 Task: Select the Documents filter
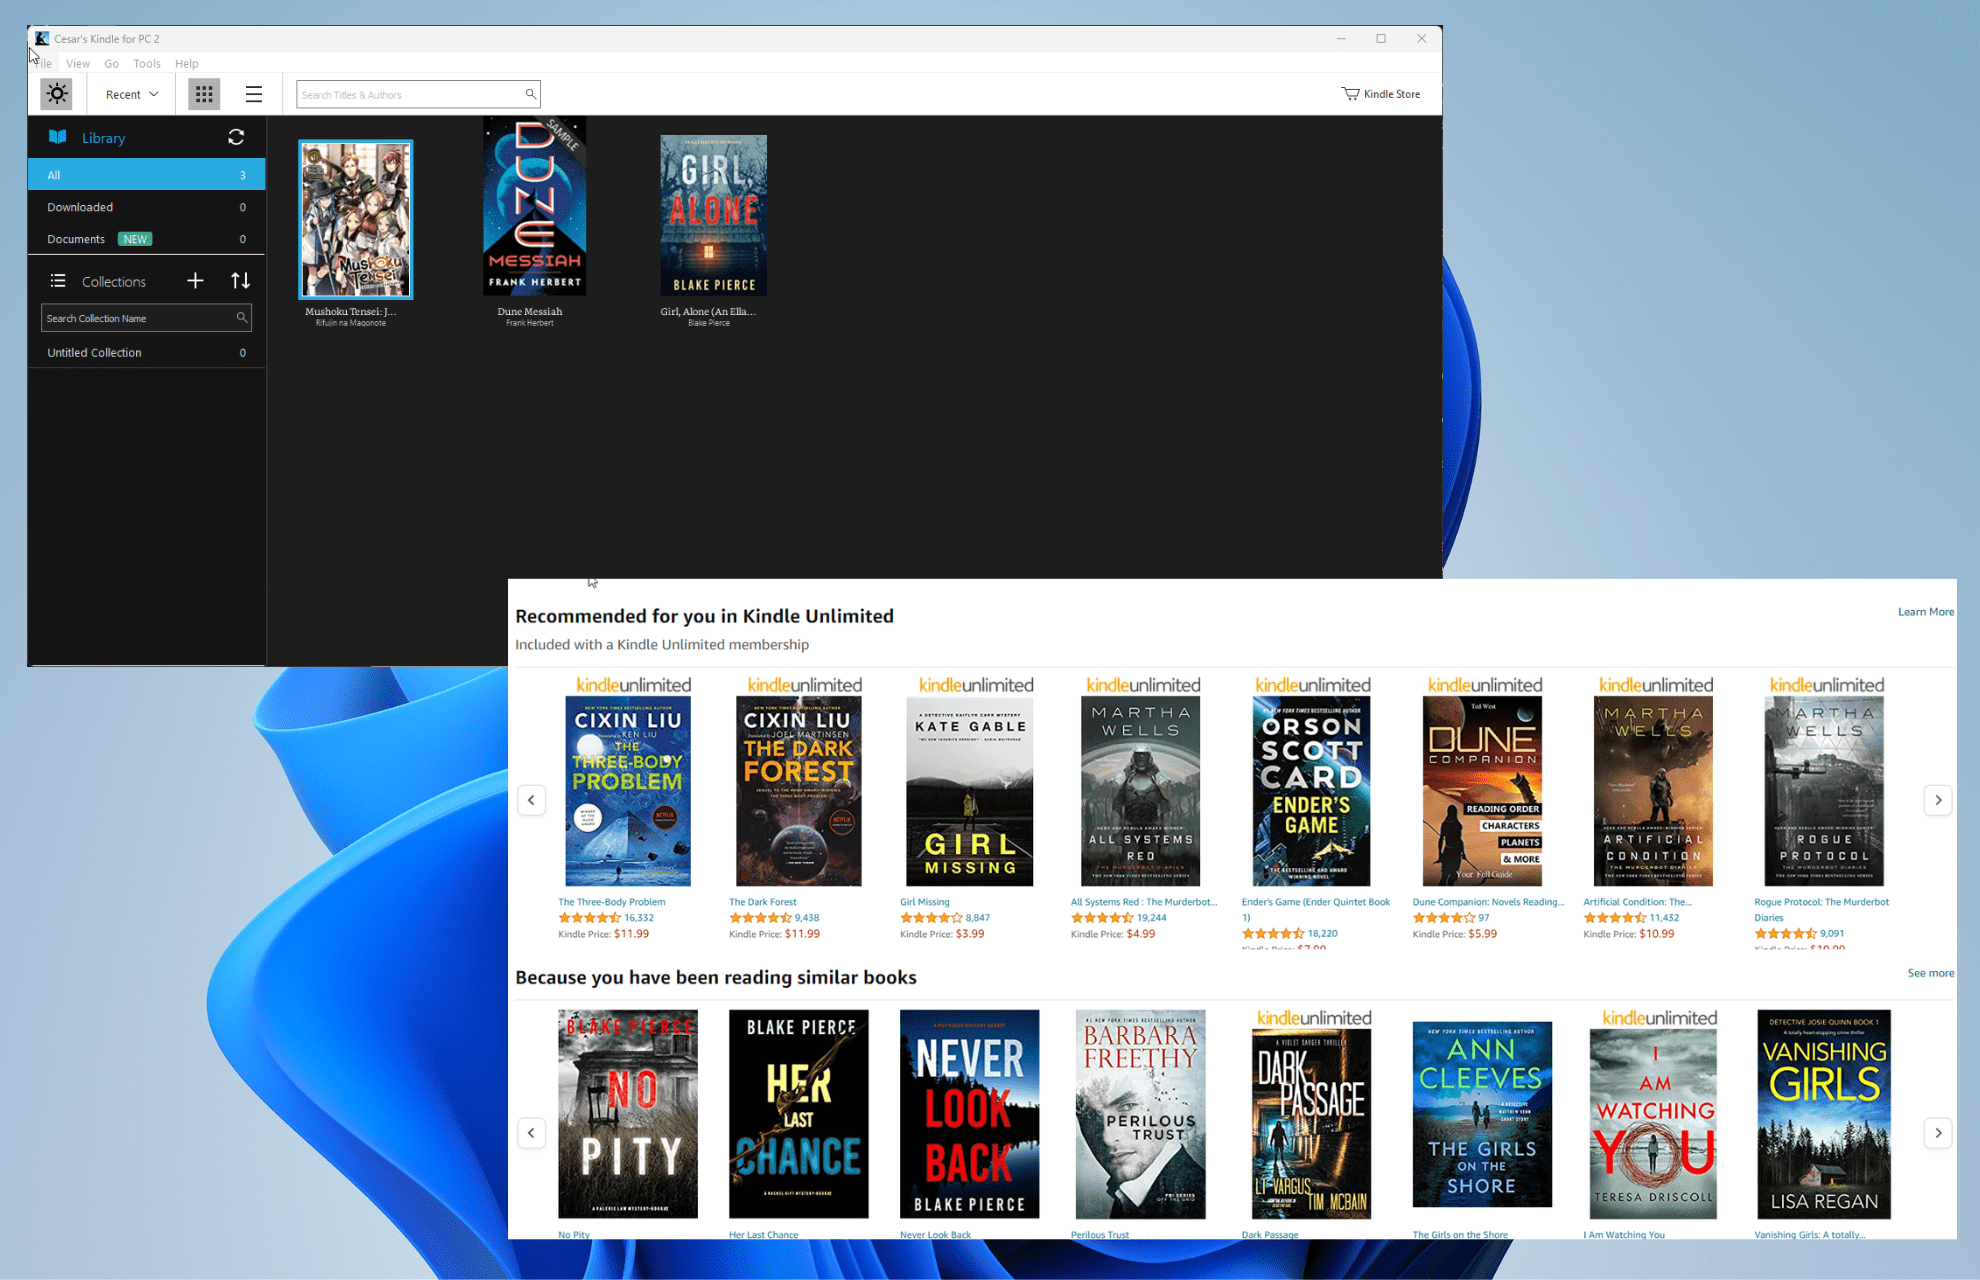[146, 239]
